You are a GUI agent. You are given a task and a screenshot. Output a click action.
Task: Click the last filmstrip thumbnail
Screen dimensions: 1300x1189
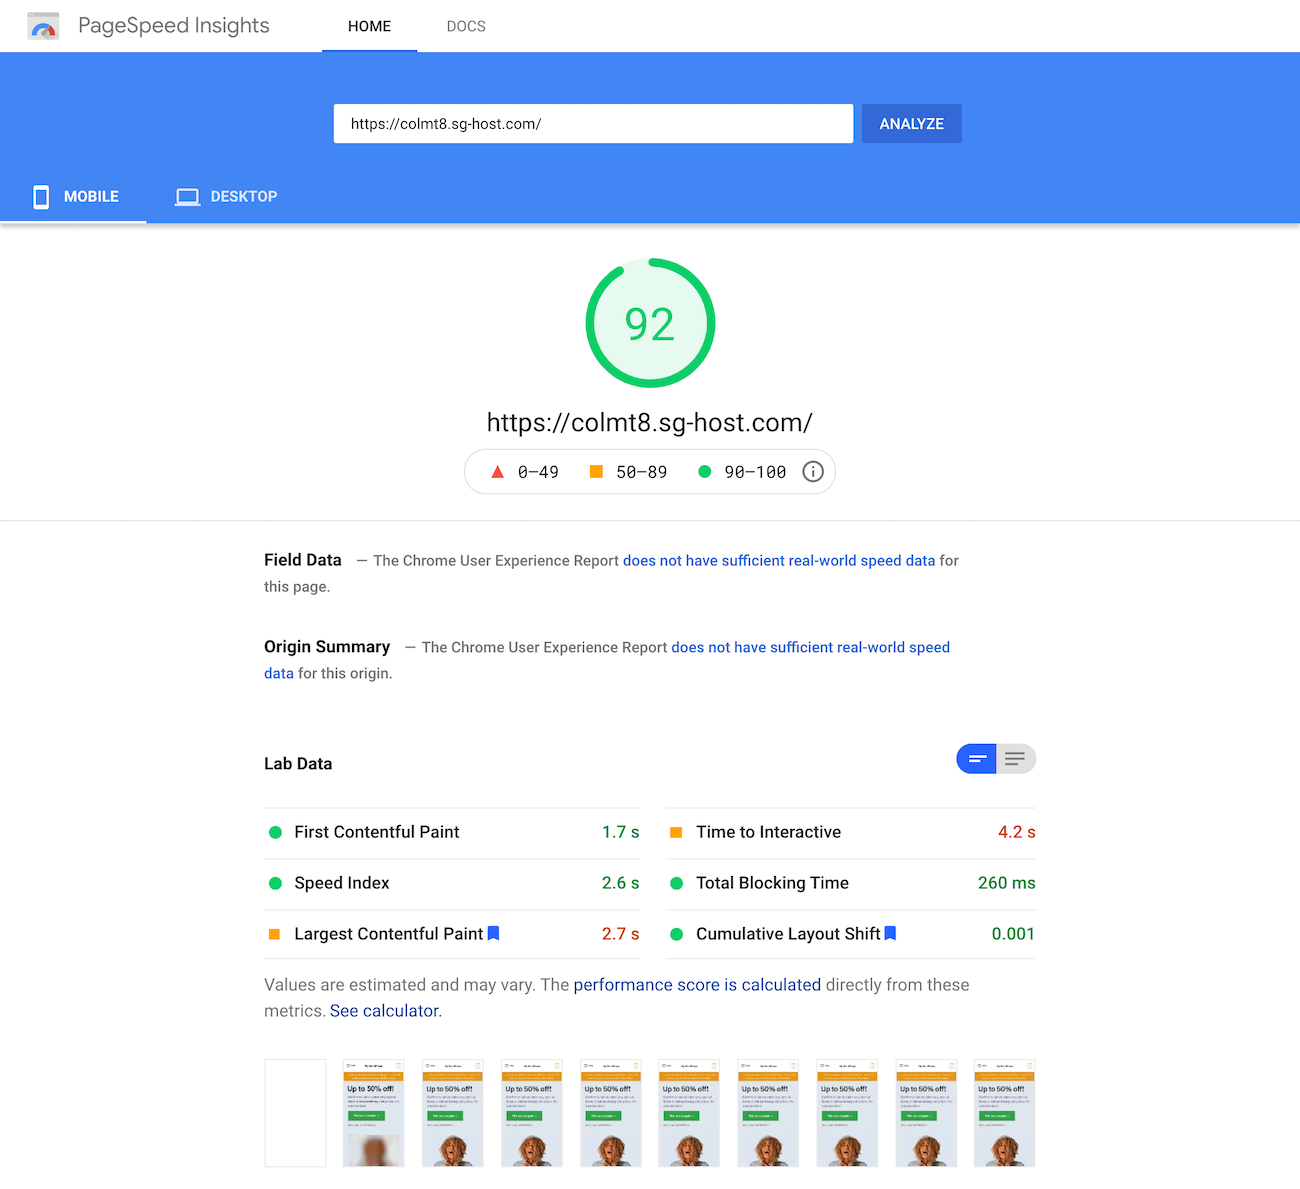pyautogui.click(x=1005, y=1113)
